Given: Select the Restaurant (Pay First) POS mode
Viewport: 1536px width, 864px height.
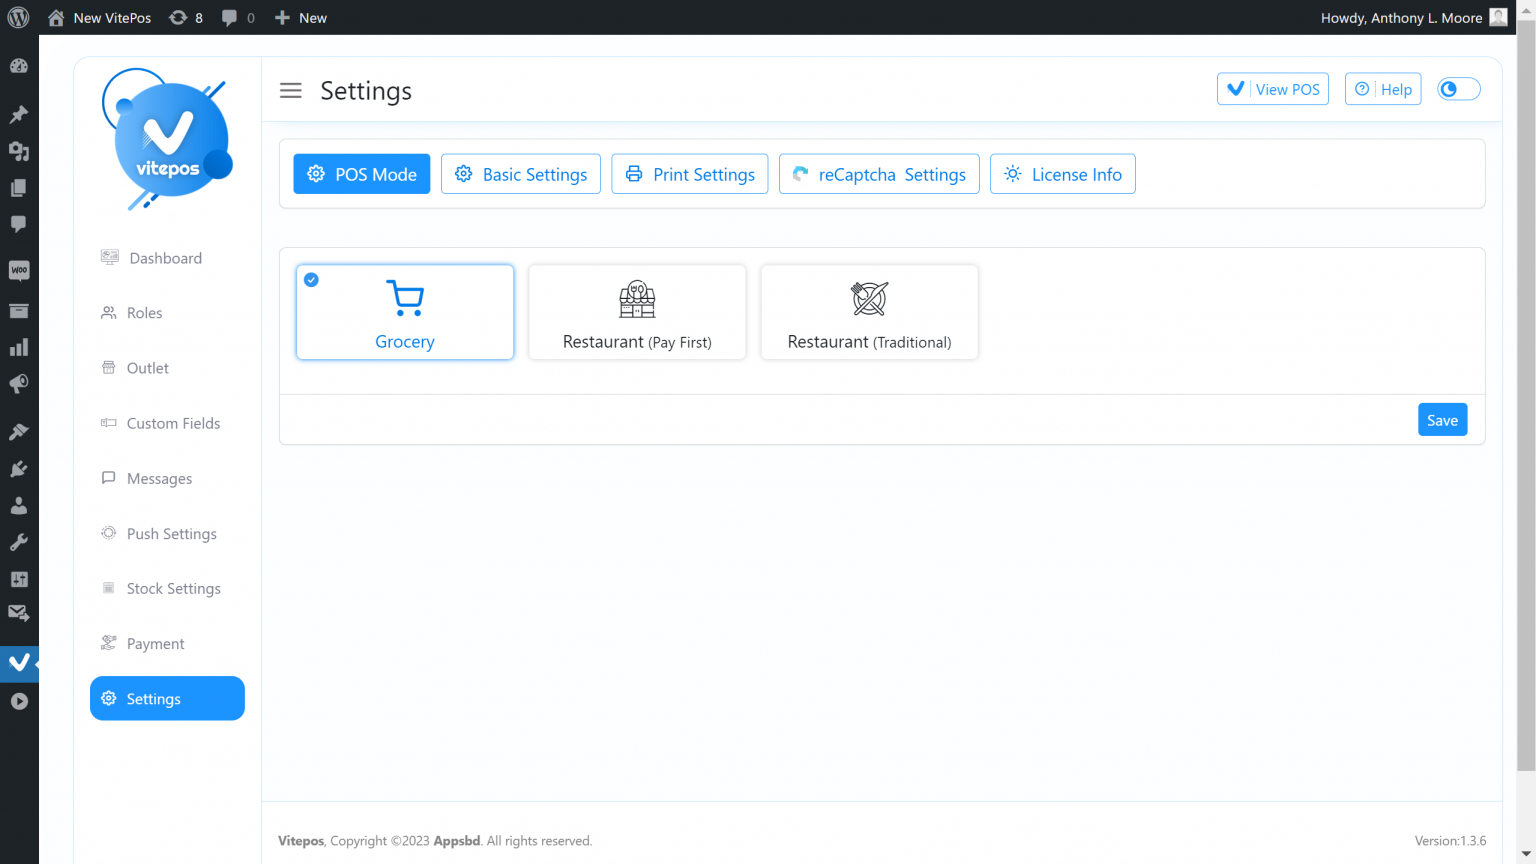Looking at the screenshot, I should click(x=637, y=311).
